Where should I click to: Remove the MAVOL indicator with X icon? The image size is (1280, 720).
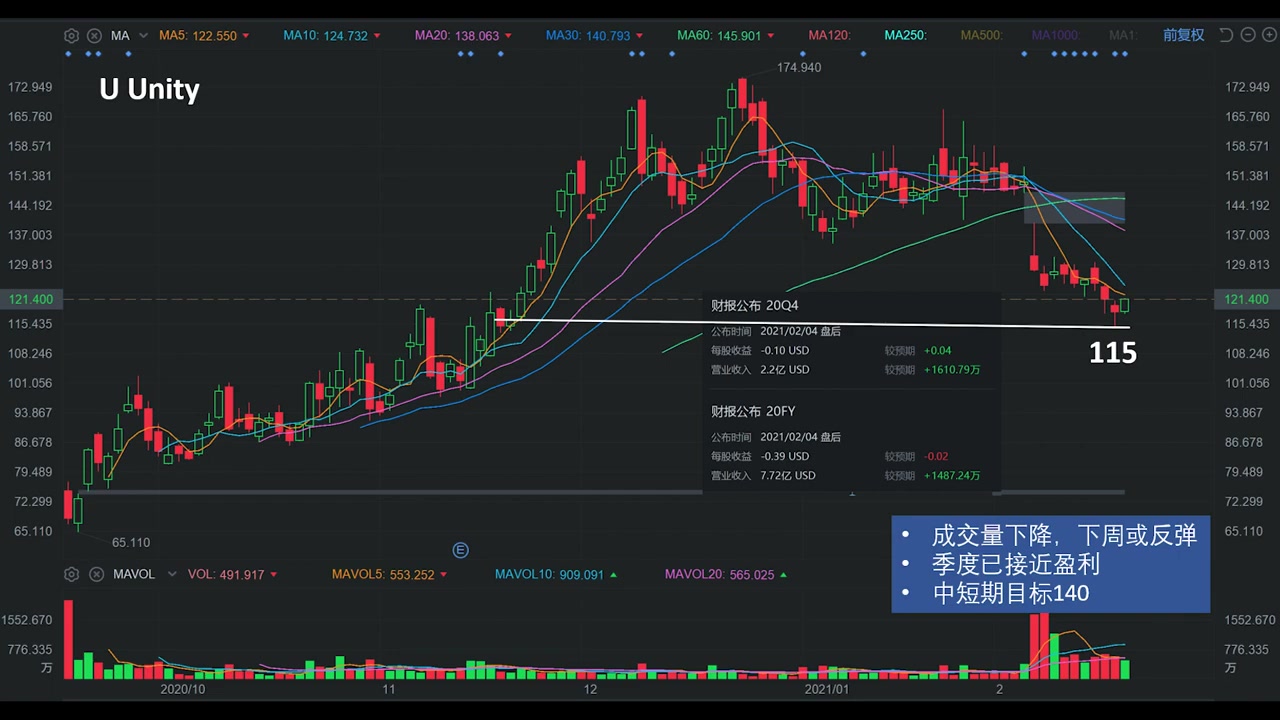point(96,575)
